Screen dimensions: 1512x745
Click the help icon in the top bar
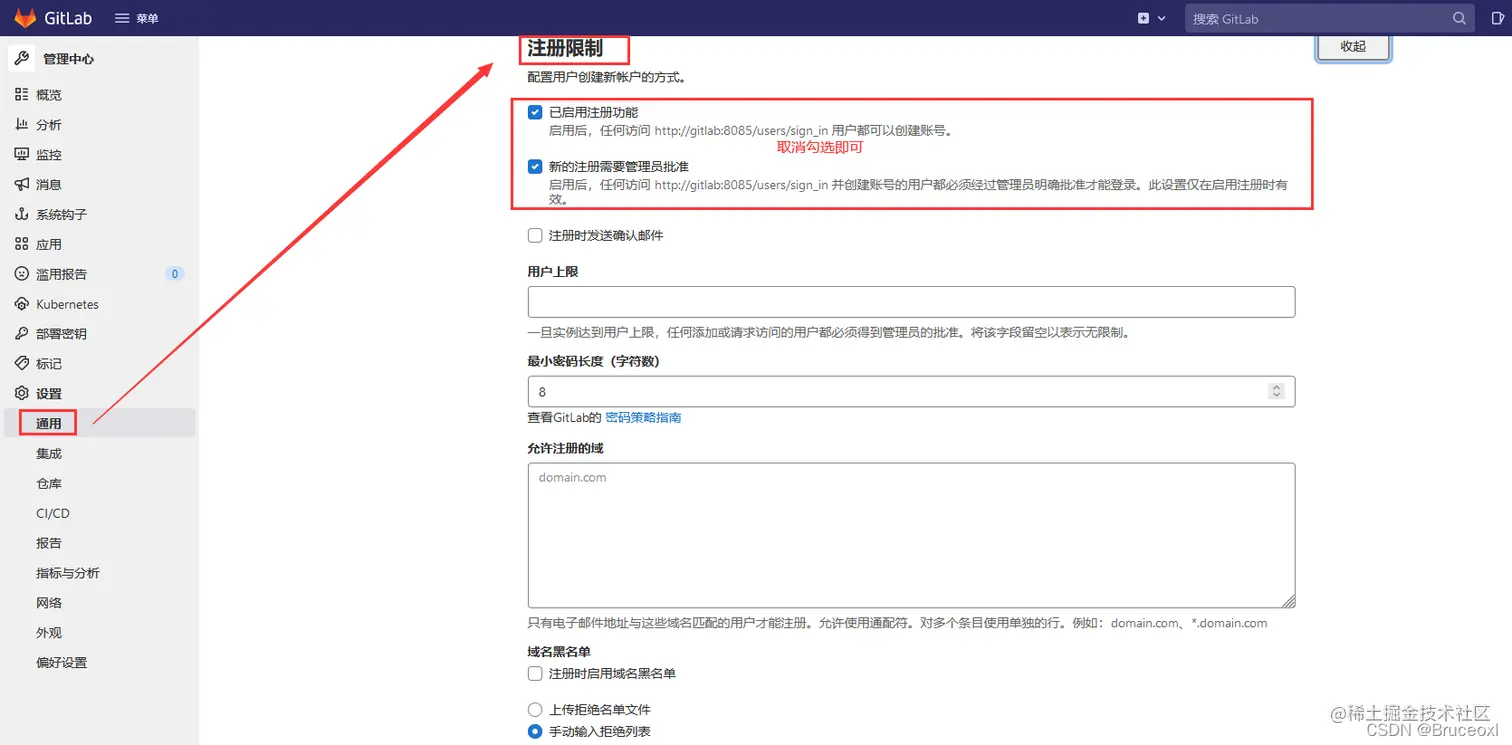(x=1494, y=17)
